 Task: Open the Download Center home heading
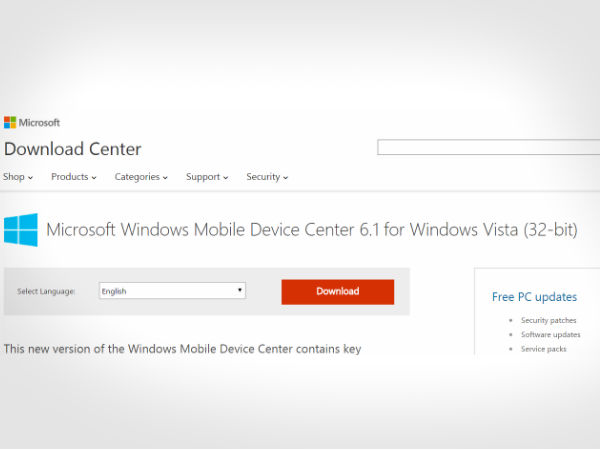coord(72,149)
